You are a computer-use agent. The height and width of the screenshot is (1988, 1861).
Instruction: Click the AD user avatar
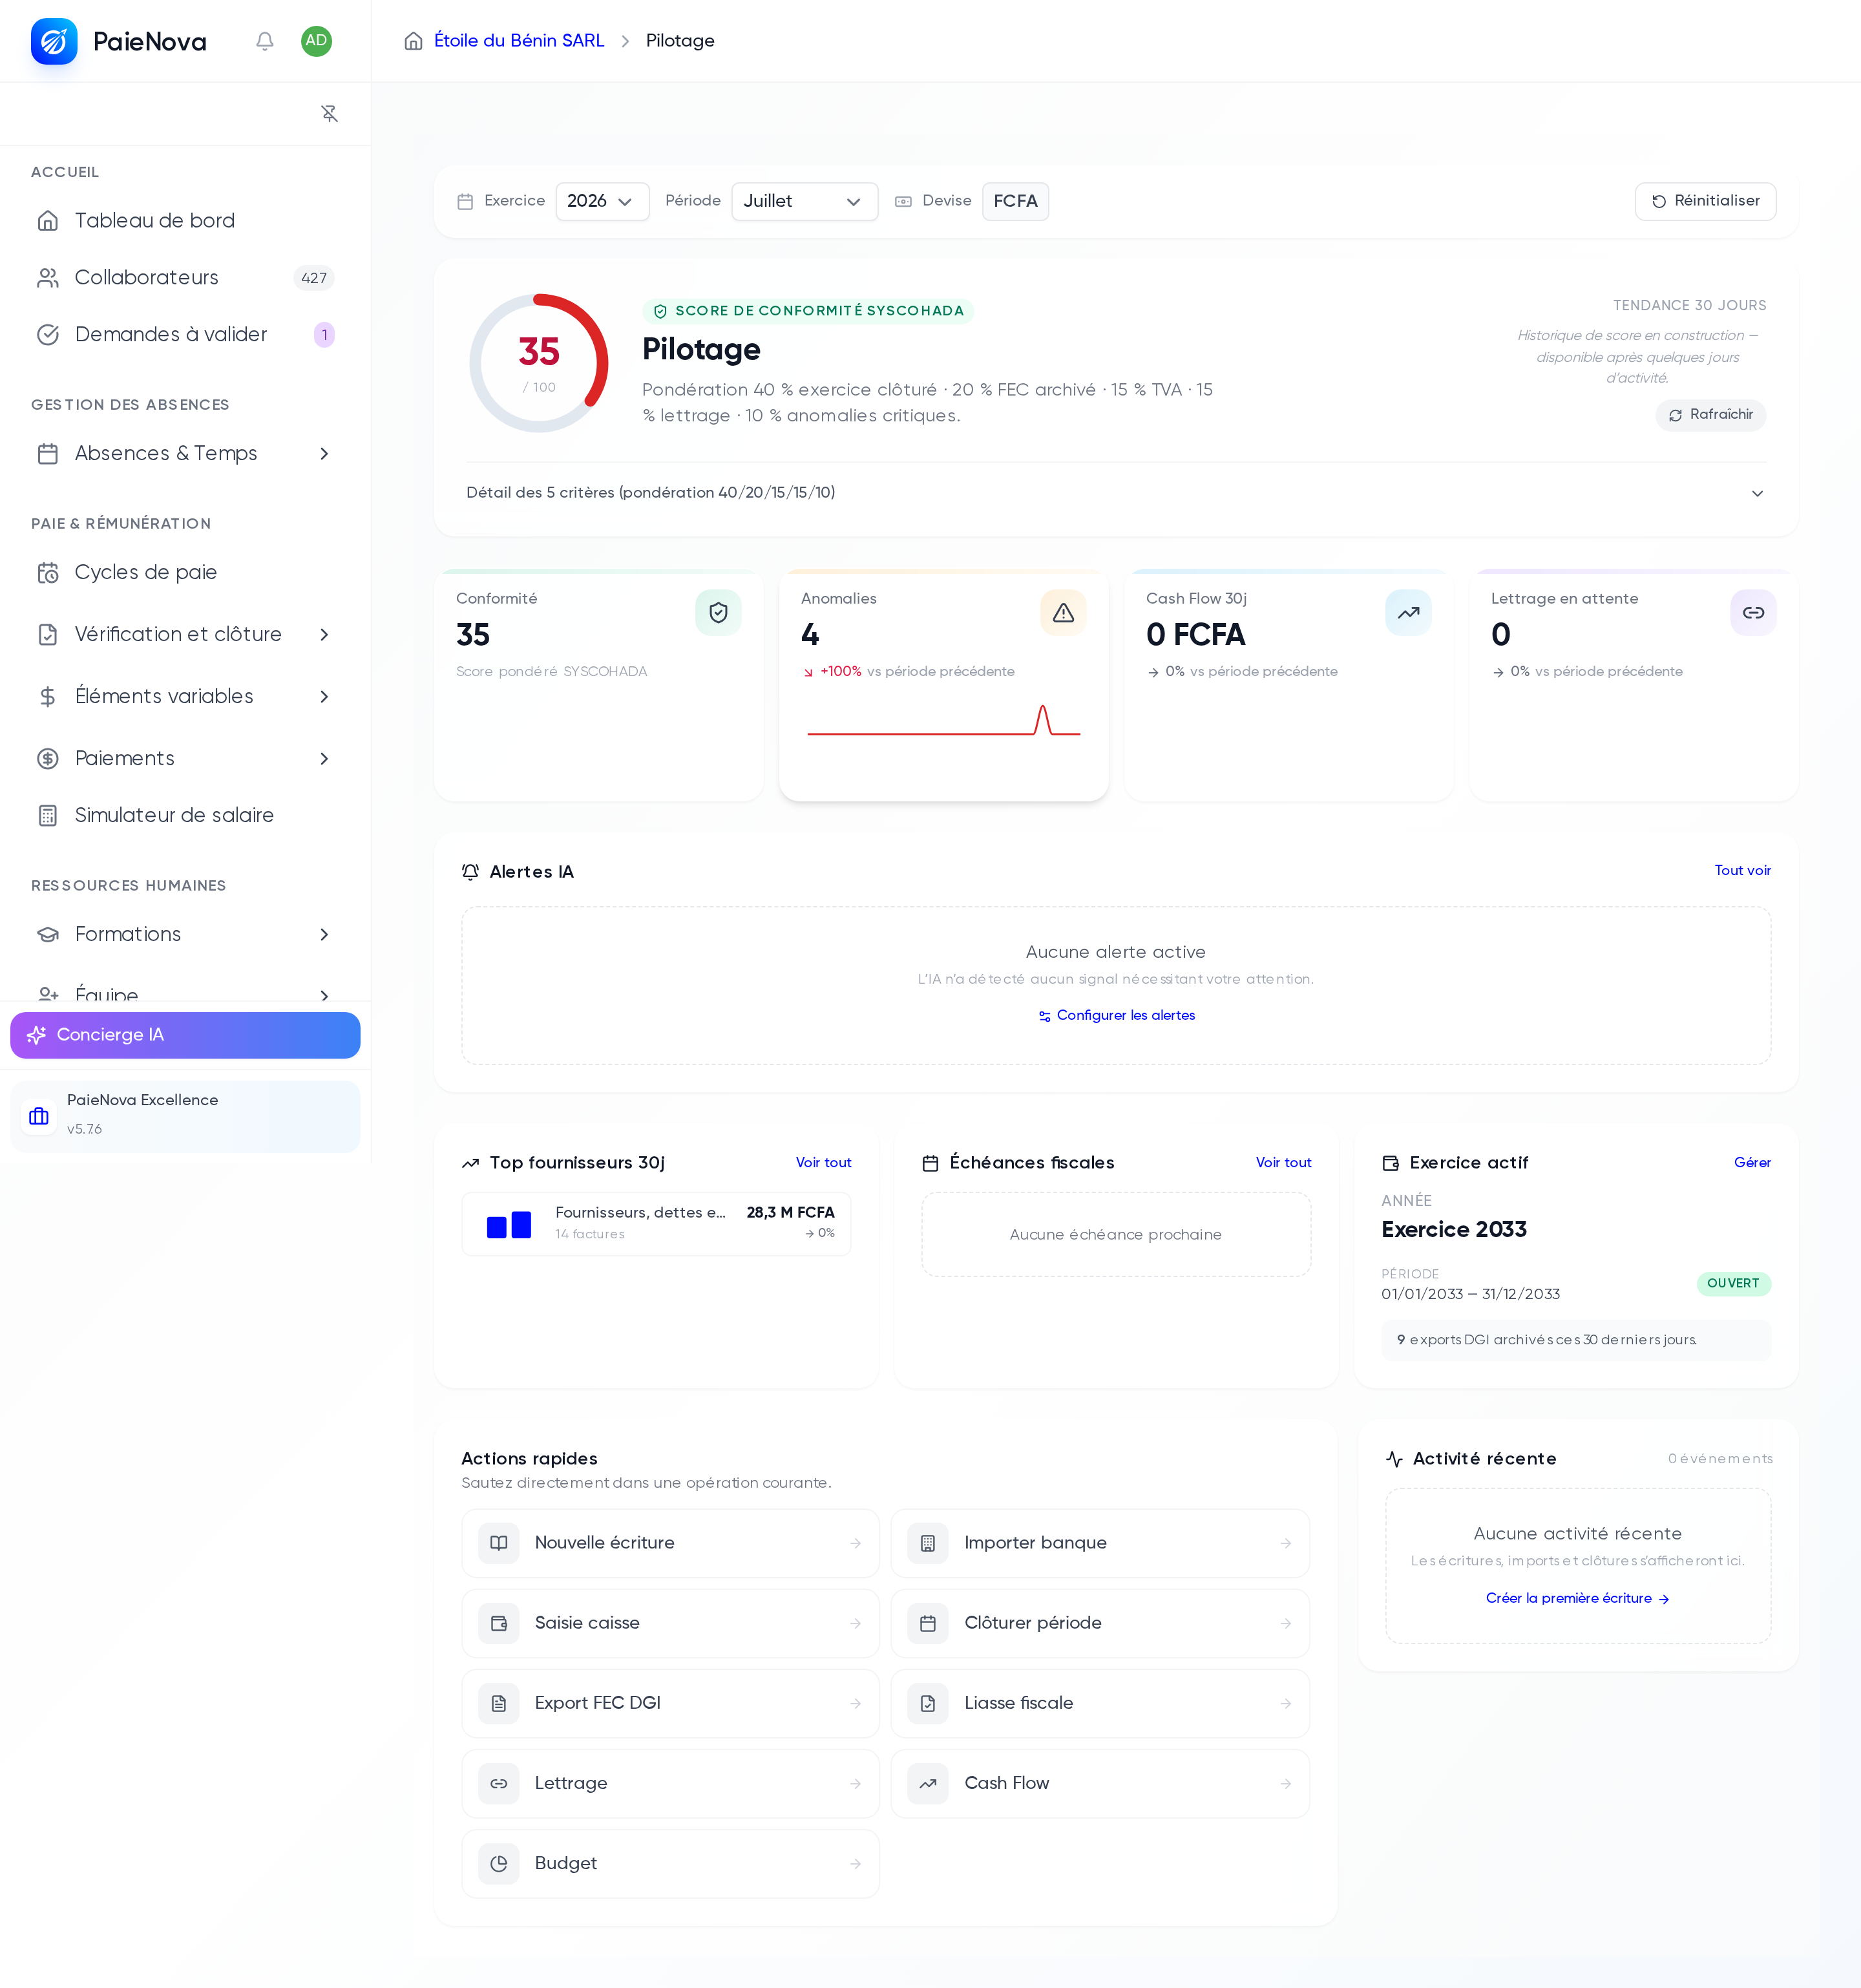tap(316, 41)
